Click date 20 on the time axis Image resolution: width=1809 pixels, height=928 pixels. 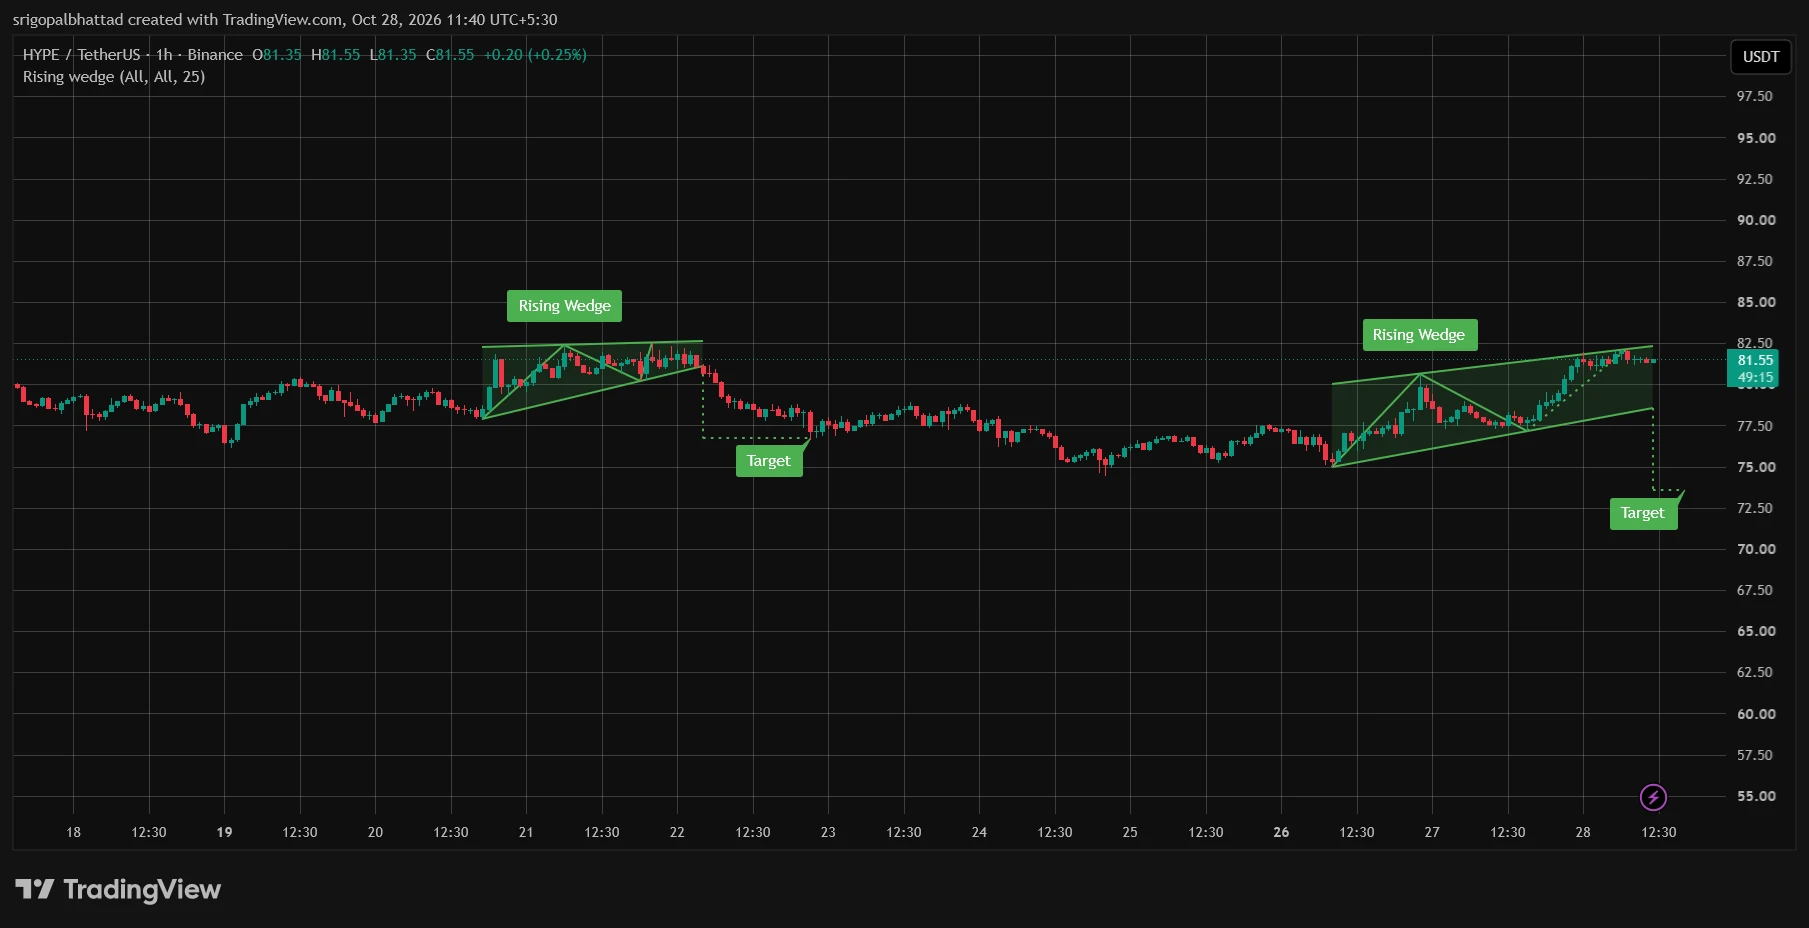point(375,832)
